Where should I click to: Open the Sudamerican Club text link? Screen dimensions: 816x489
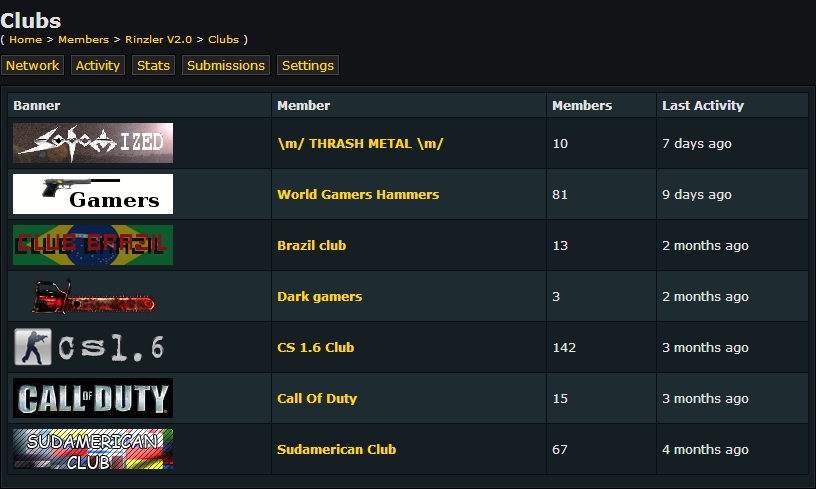tap(336, 449)
